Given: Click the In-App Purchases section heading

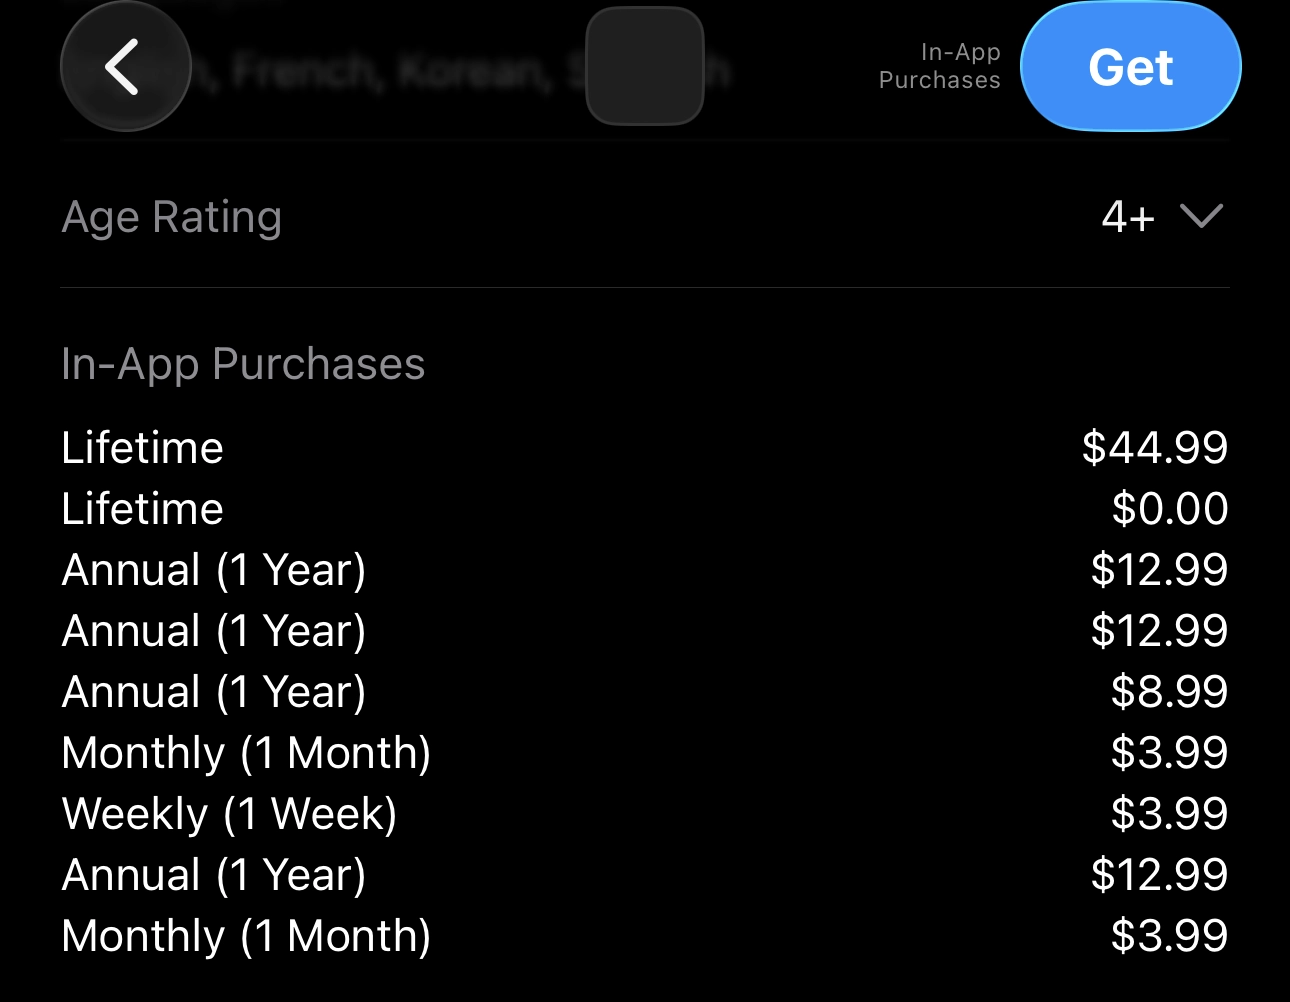Looking at the screenshot, I should point(243,364).
